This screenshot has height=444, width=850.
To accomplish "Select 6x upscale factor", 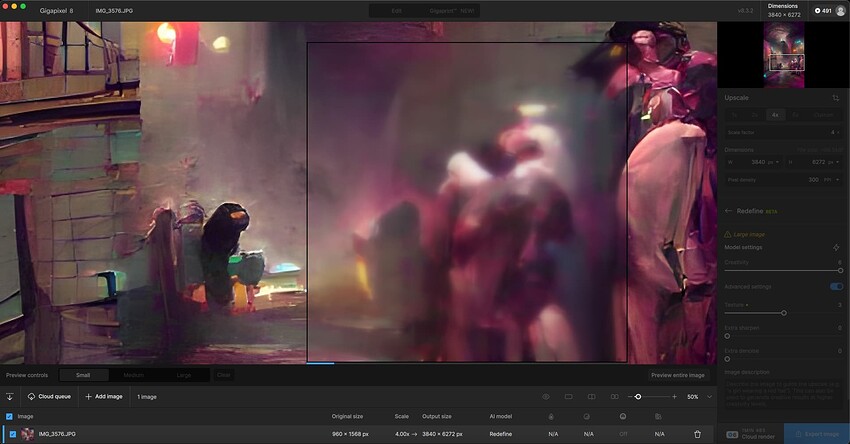I will (795, 115).
